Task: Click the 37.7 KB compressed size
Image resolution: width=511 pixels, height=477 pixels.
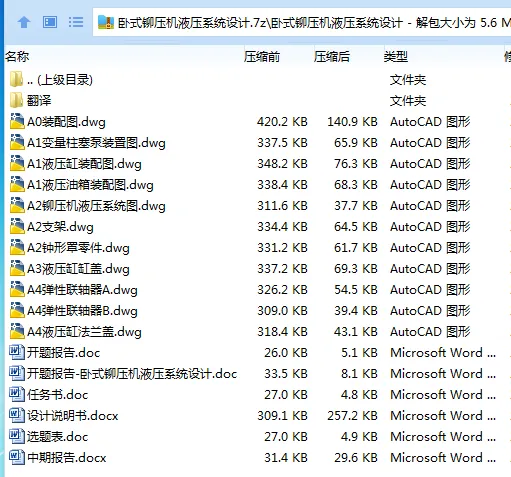Action: tap(356, 206)
